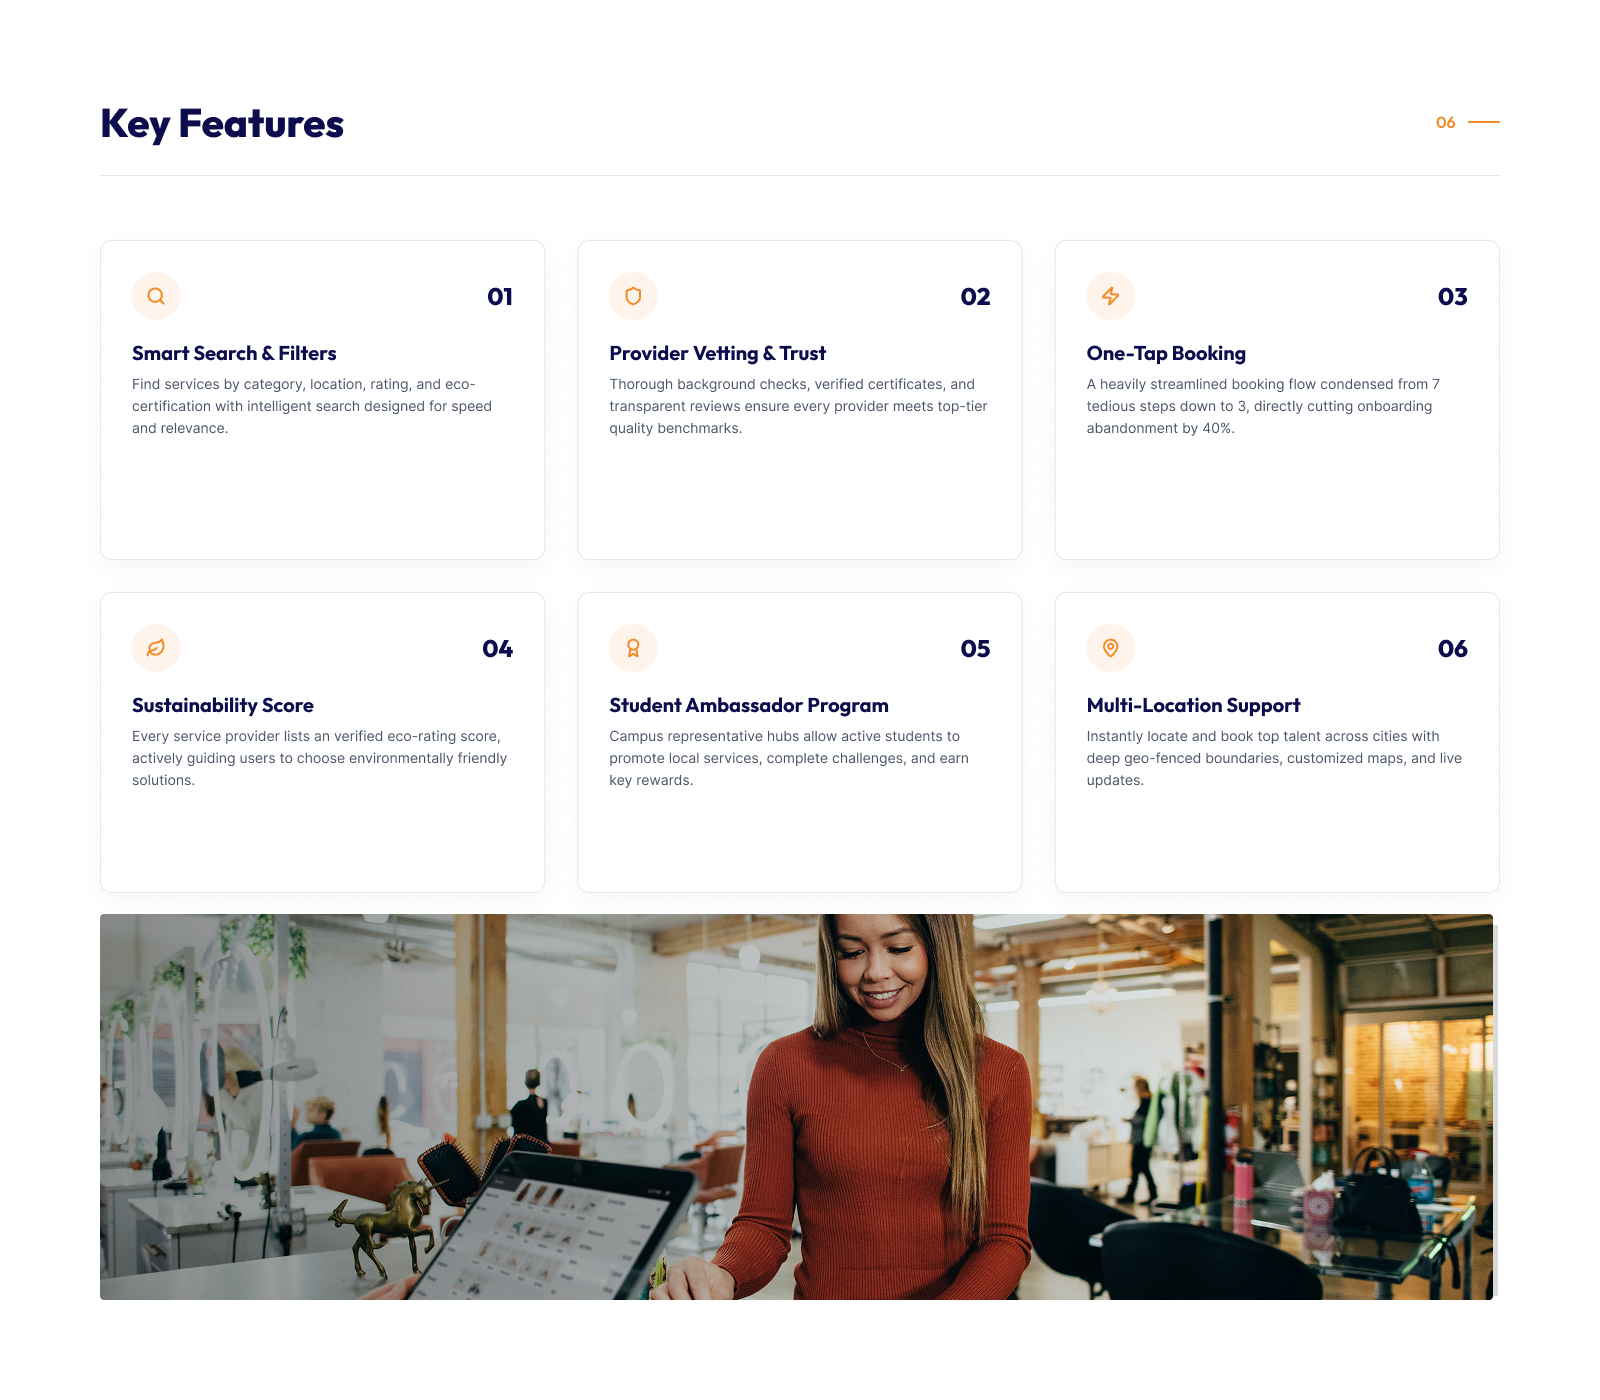Click card number 02

tap(975, 296)
